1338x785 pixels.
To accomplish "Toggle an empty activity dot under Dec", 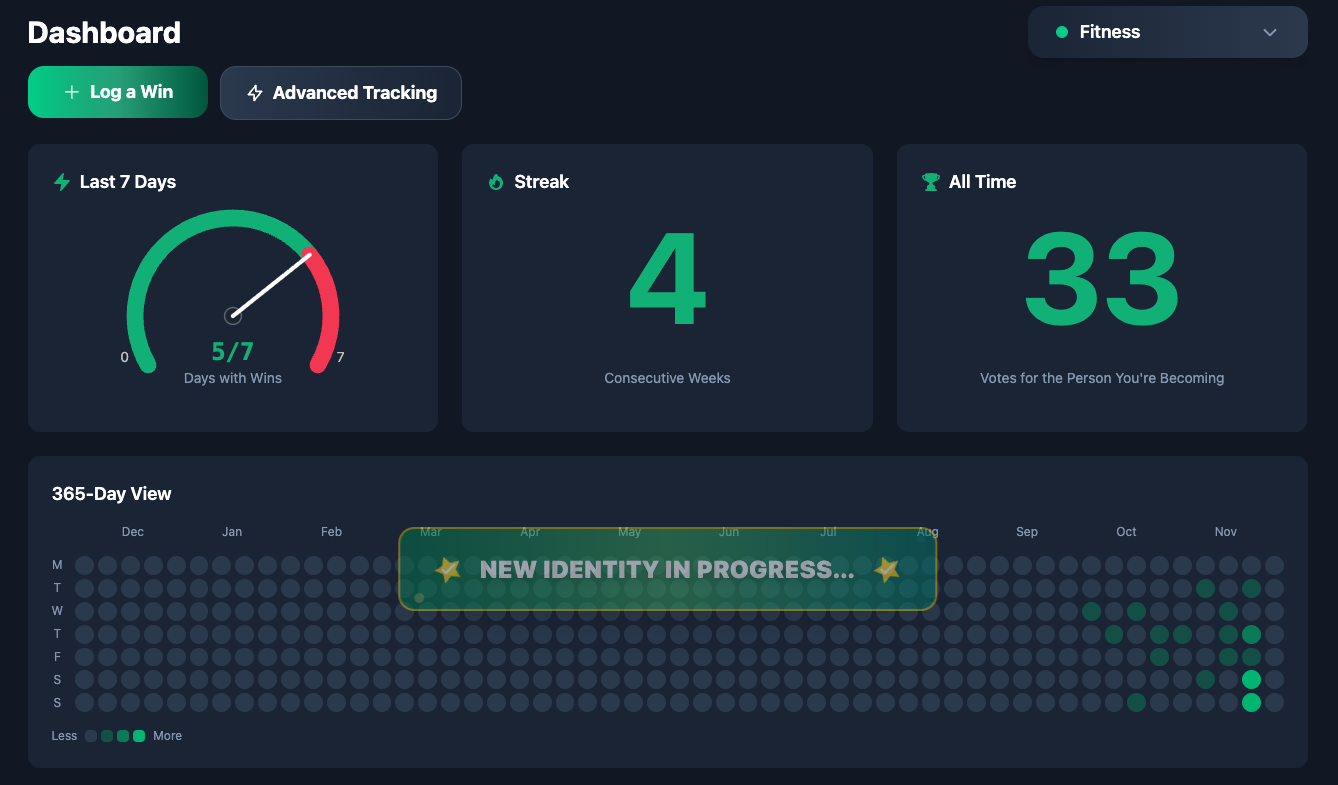I will [132, 565].
